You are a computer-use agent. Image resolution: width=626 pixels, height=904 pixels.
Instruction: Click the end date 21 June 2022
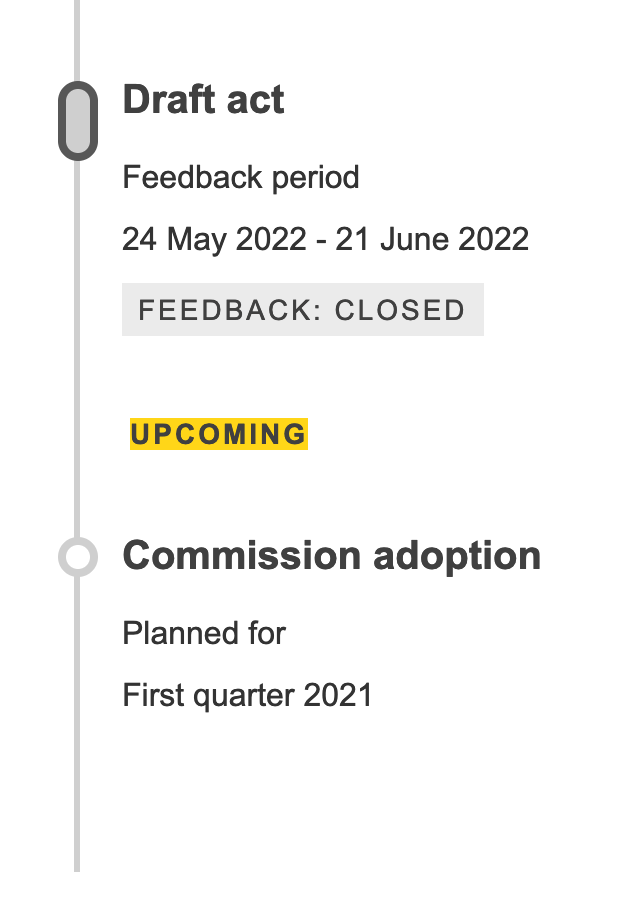pyautogui.click(x=432, y=240)
